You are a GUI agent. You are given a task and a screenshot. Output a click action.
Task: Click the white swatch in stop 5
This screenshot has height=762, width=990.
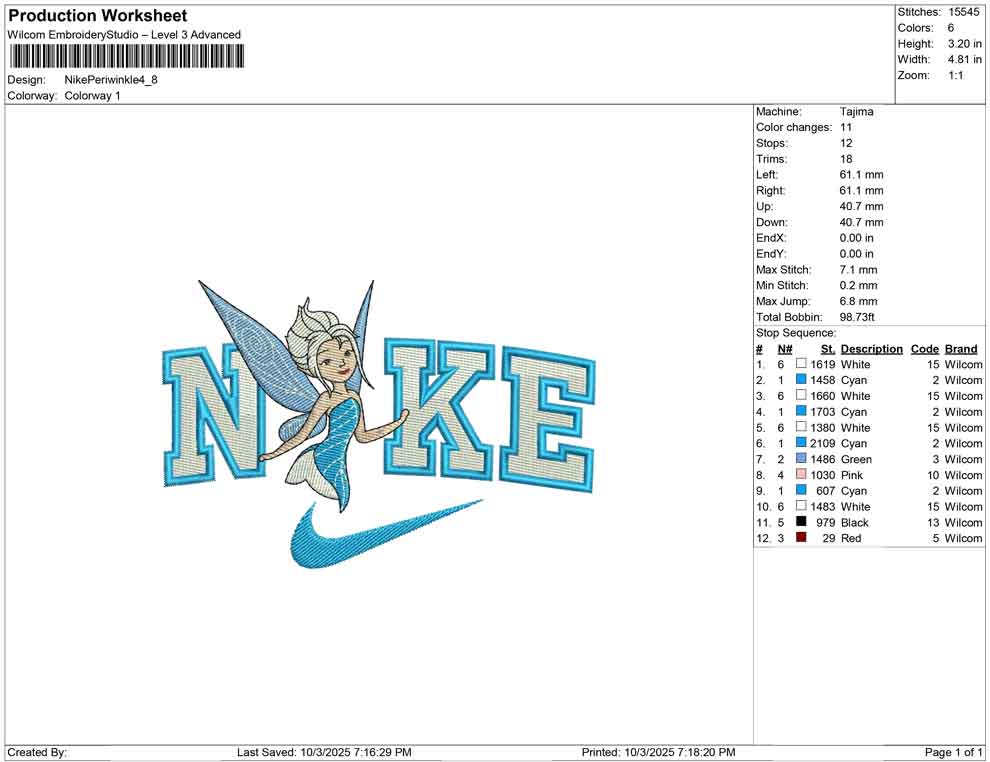[x=801, y=427]
